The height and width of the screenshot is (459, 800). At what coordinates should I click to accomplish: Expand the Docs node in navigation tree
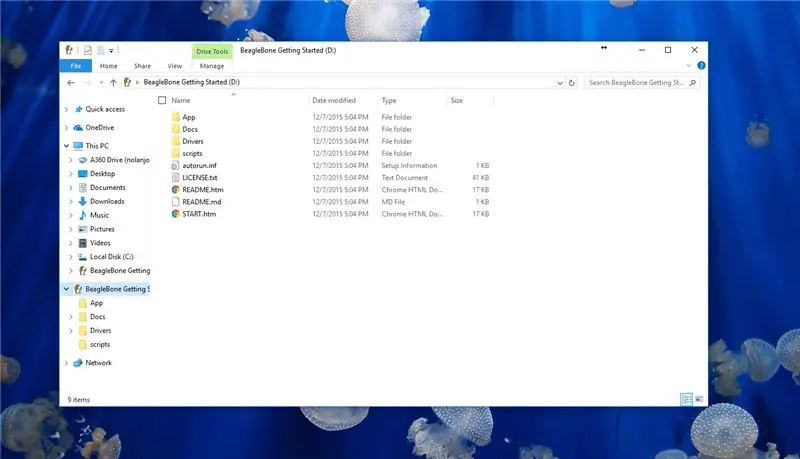[x=71, y=317]
